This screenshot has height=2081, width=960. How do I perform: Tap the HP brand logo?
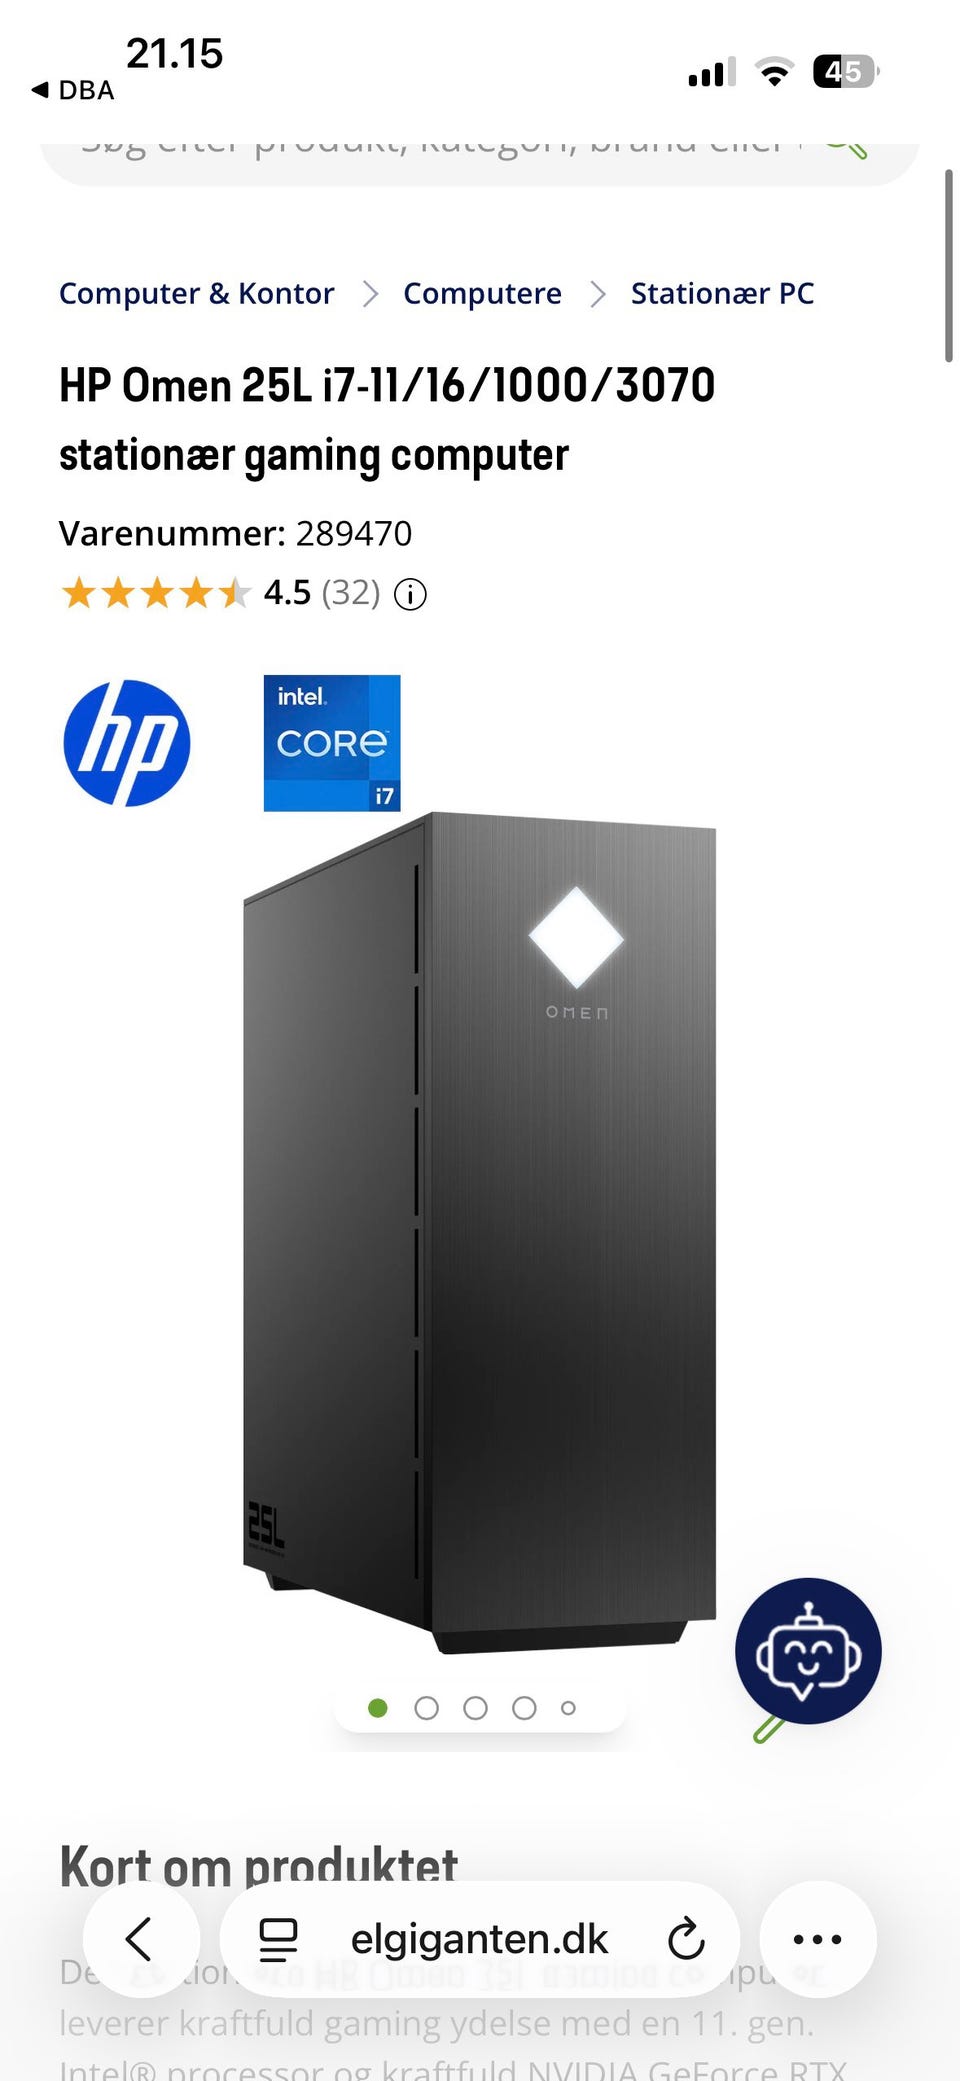[127, 743]
